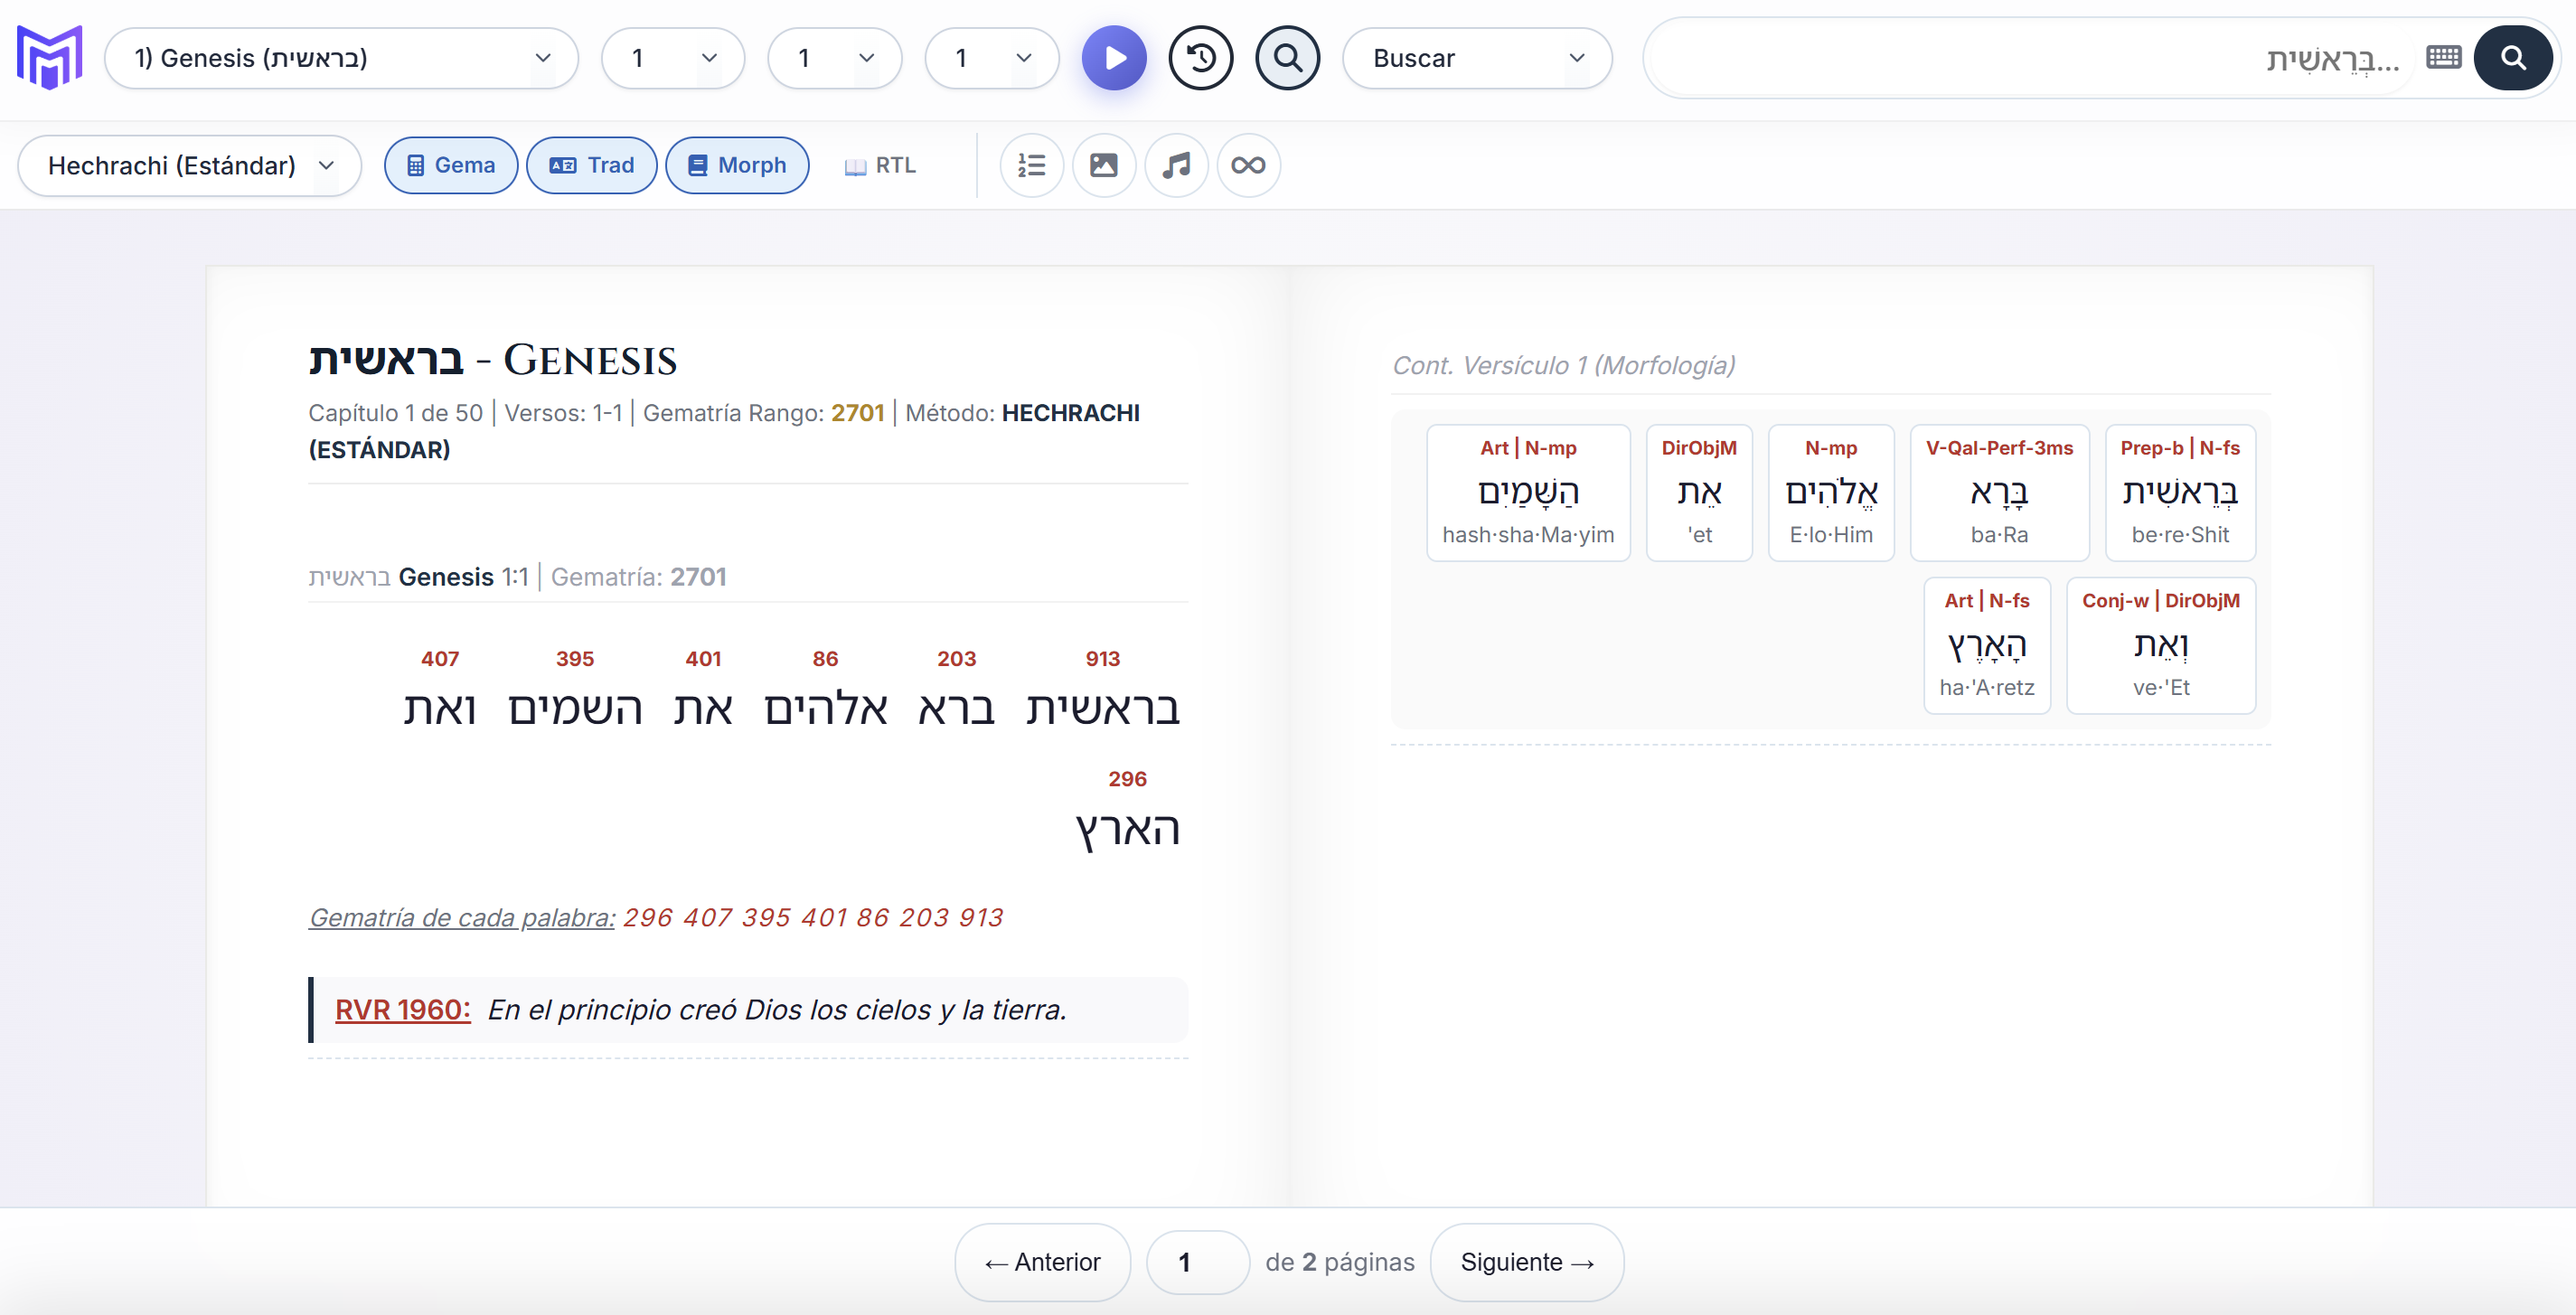2576x1315 pixels.
Task: Click the page number input field
Action: pos(1197,1262)
